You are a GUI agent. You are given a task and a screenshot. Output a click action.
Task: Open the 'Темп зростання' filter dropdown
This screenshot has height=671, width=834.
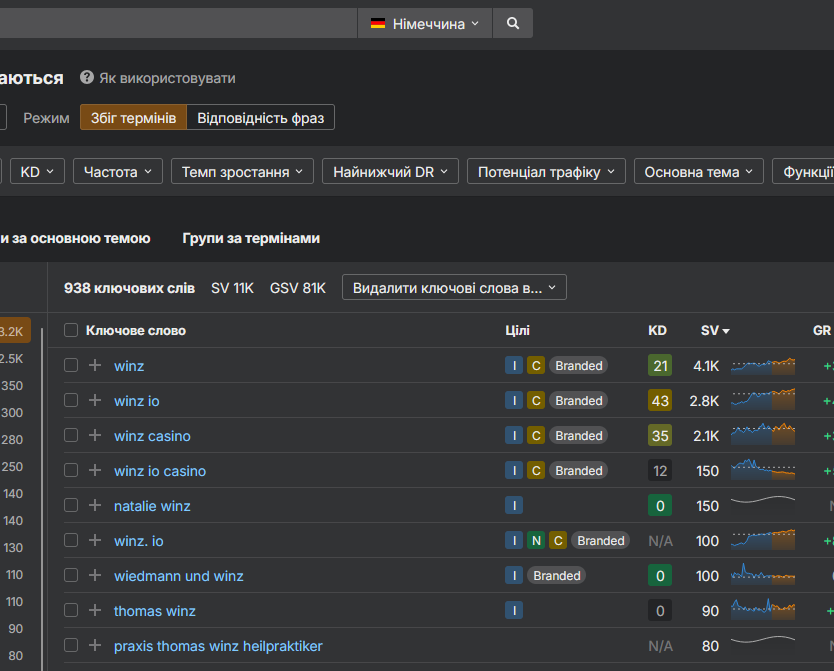click(x=242, y=172)
